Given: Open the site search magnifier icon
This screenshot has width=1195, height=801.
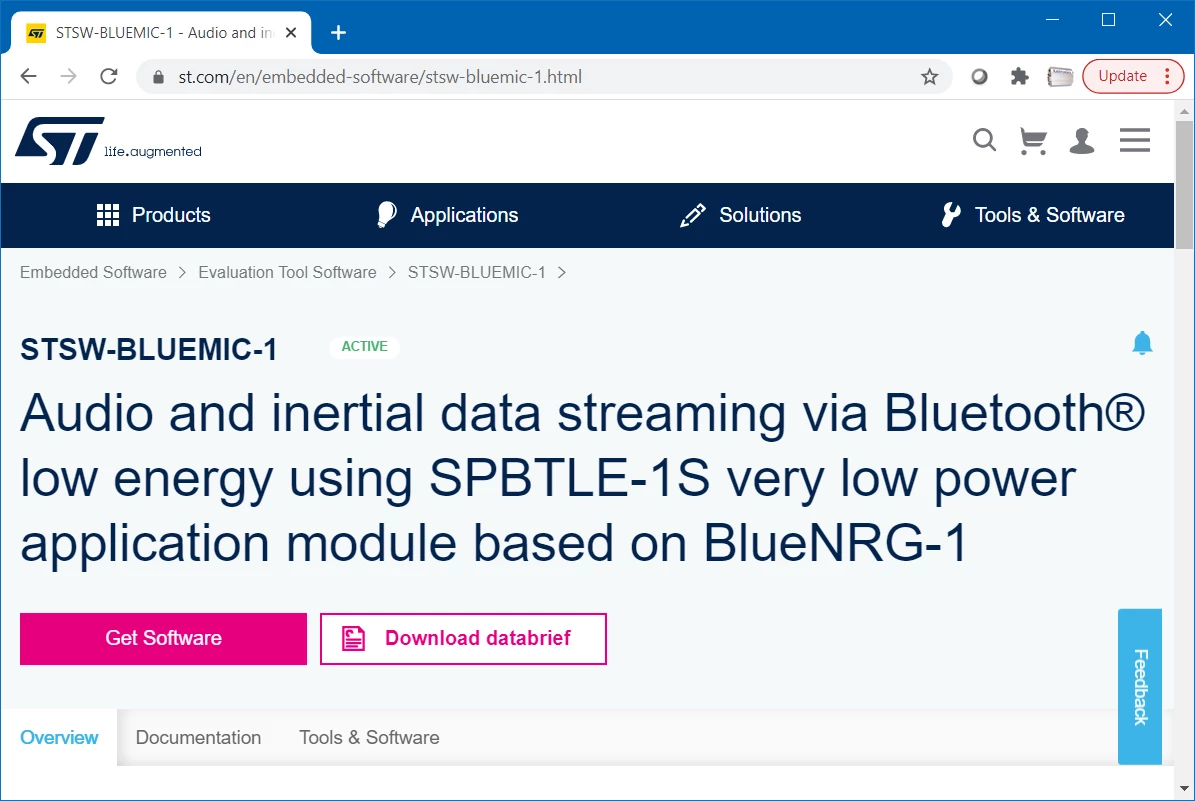Looking at the screenshot, I should (x=984, y=140).
